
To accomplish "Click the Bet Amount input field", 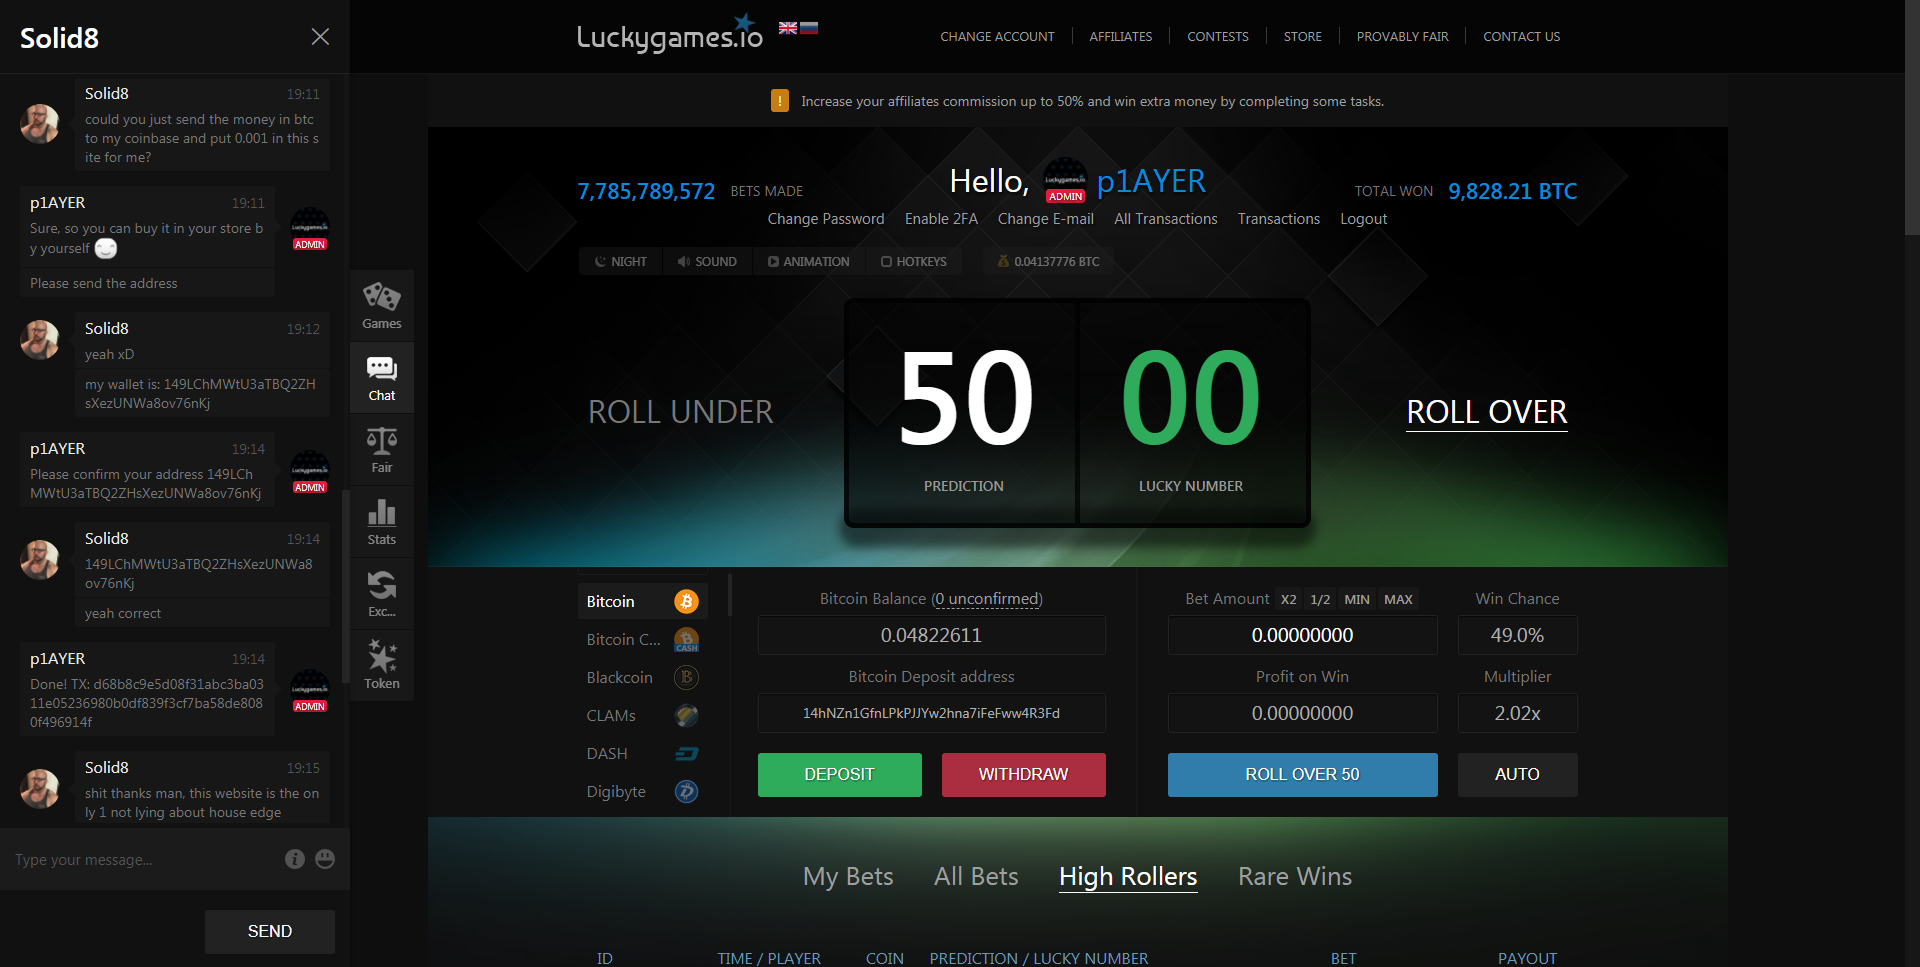I will 1303,636.
